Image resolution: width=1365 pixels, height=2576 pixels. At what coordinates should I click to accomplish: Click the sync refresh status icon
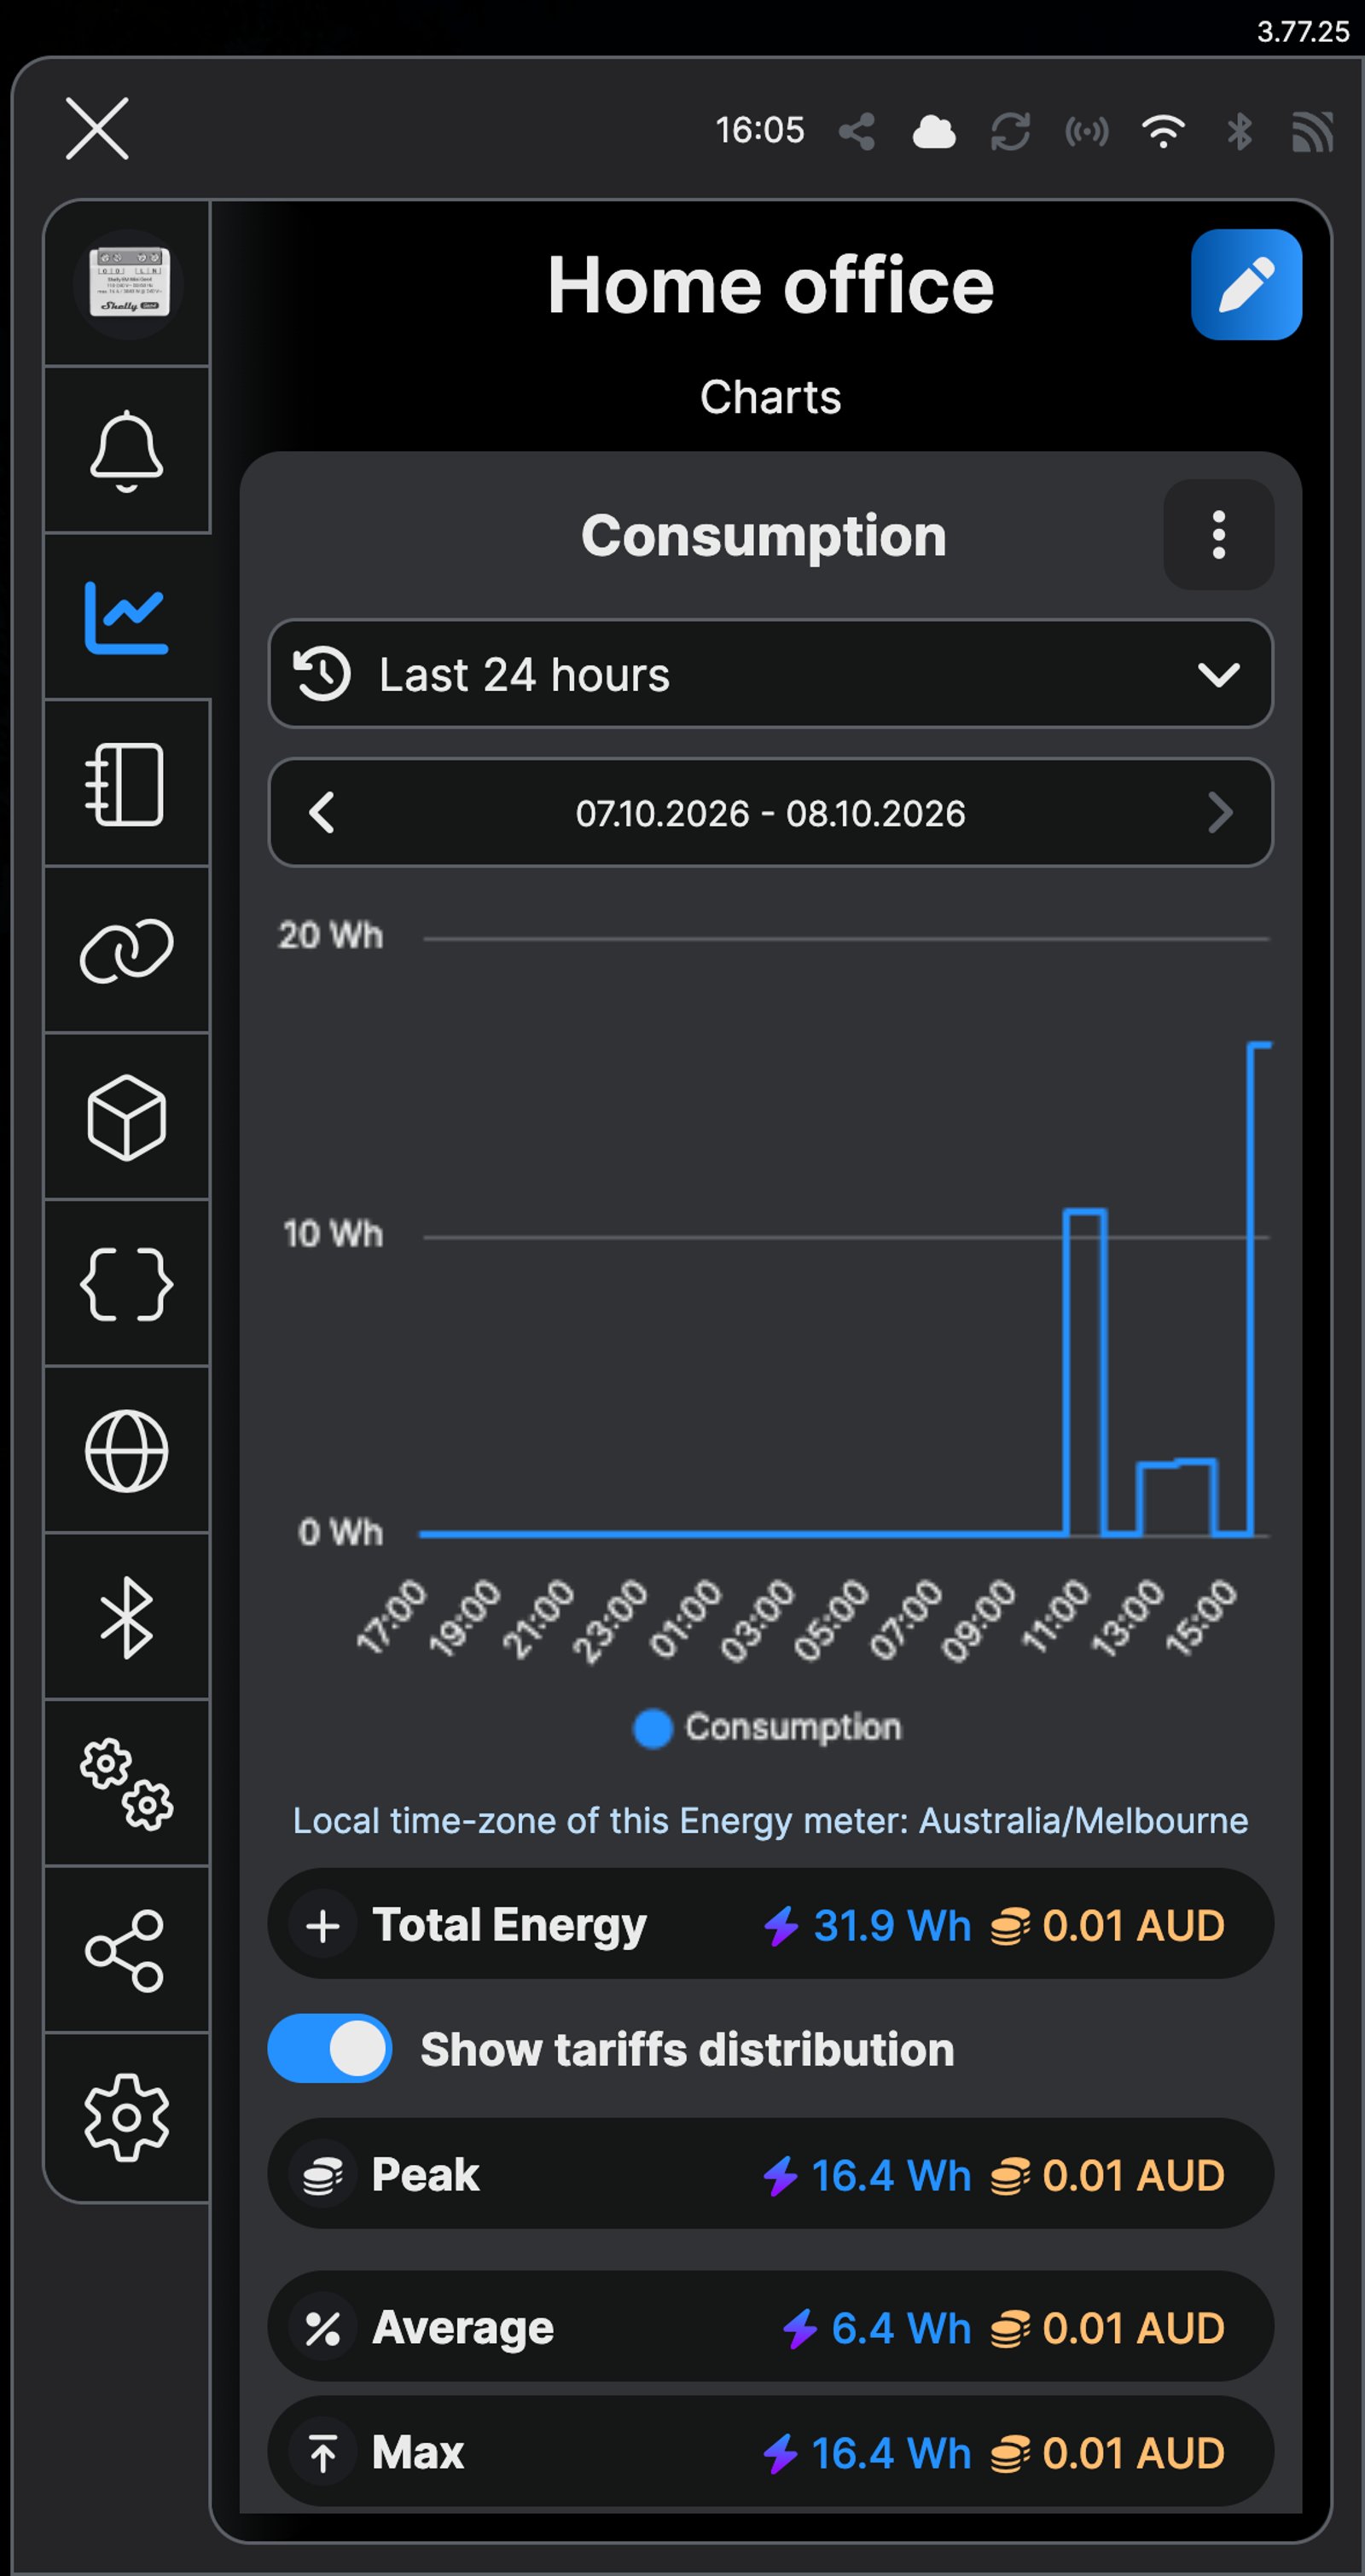(1010, 131)
